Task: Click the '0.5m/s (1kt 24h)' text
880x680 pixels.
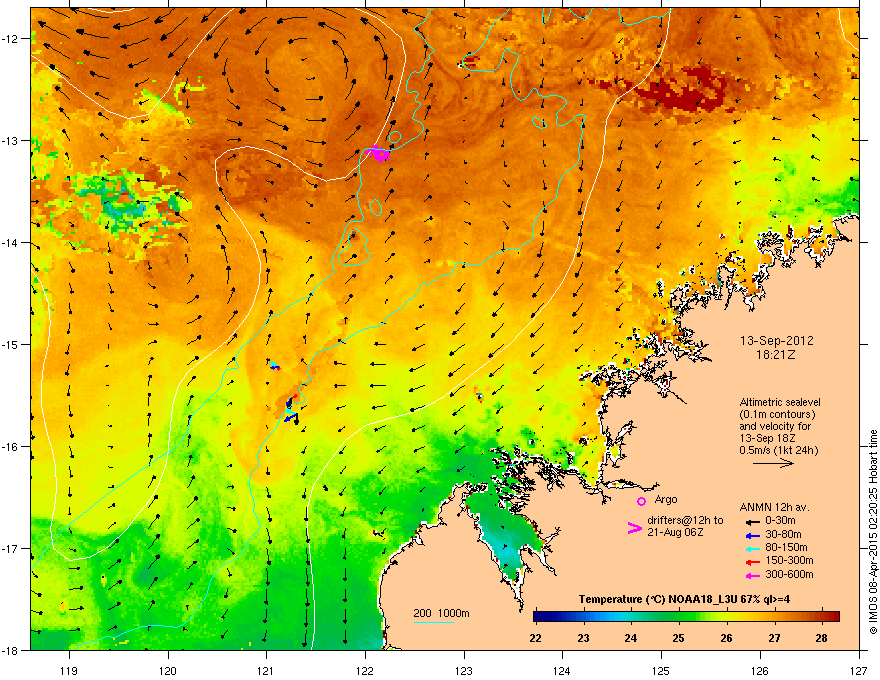Action: point(778,450)
